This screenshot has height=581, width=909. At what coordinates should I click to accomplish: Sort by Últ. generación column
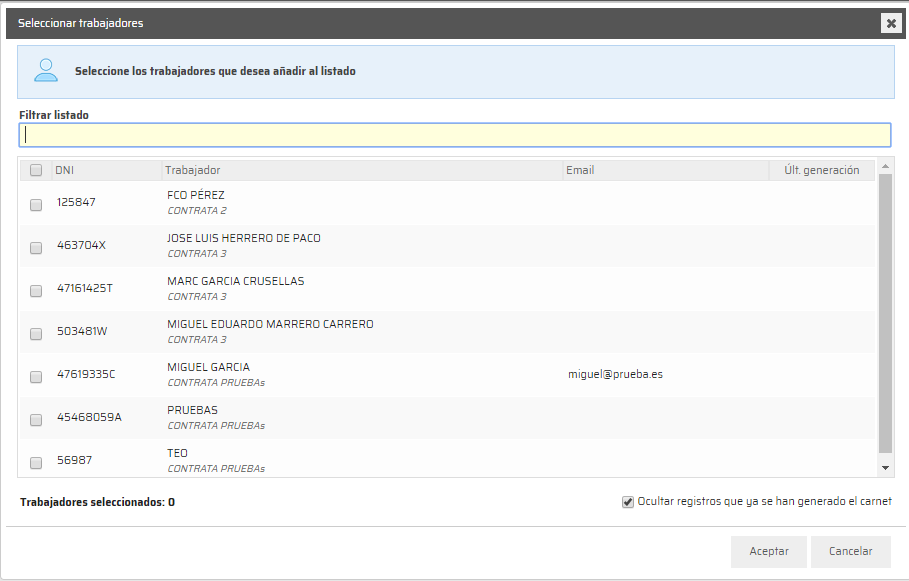coord(821,170)
